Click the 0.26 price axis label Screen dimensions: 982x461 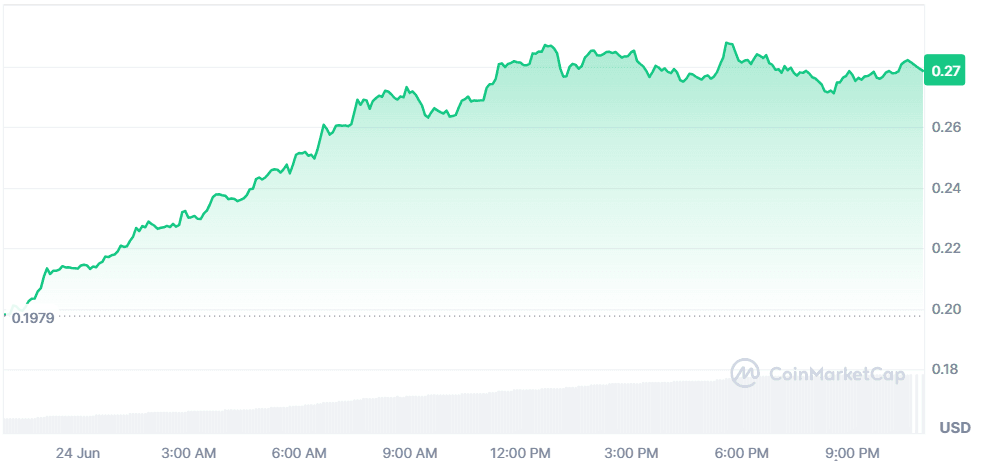coord(946,128)
